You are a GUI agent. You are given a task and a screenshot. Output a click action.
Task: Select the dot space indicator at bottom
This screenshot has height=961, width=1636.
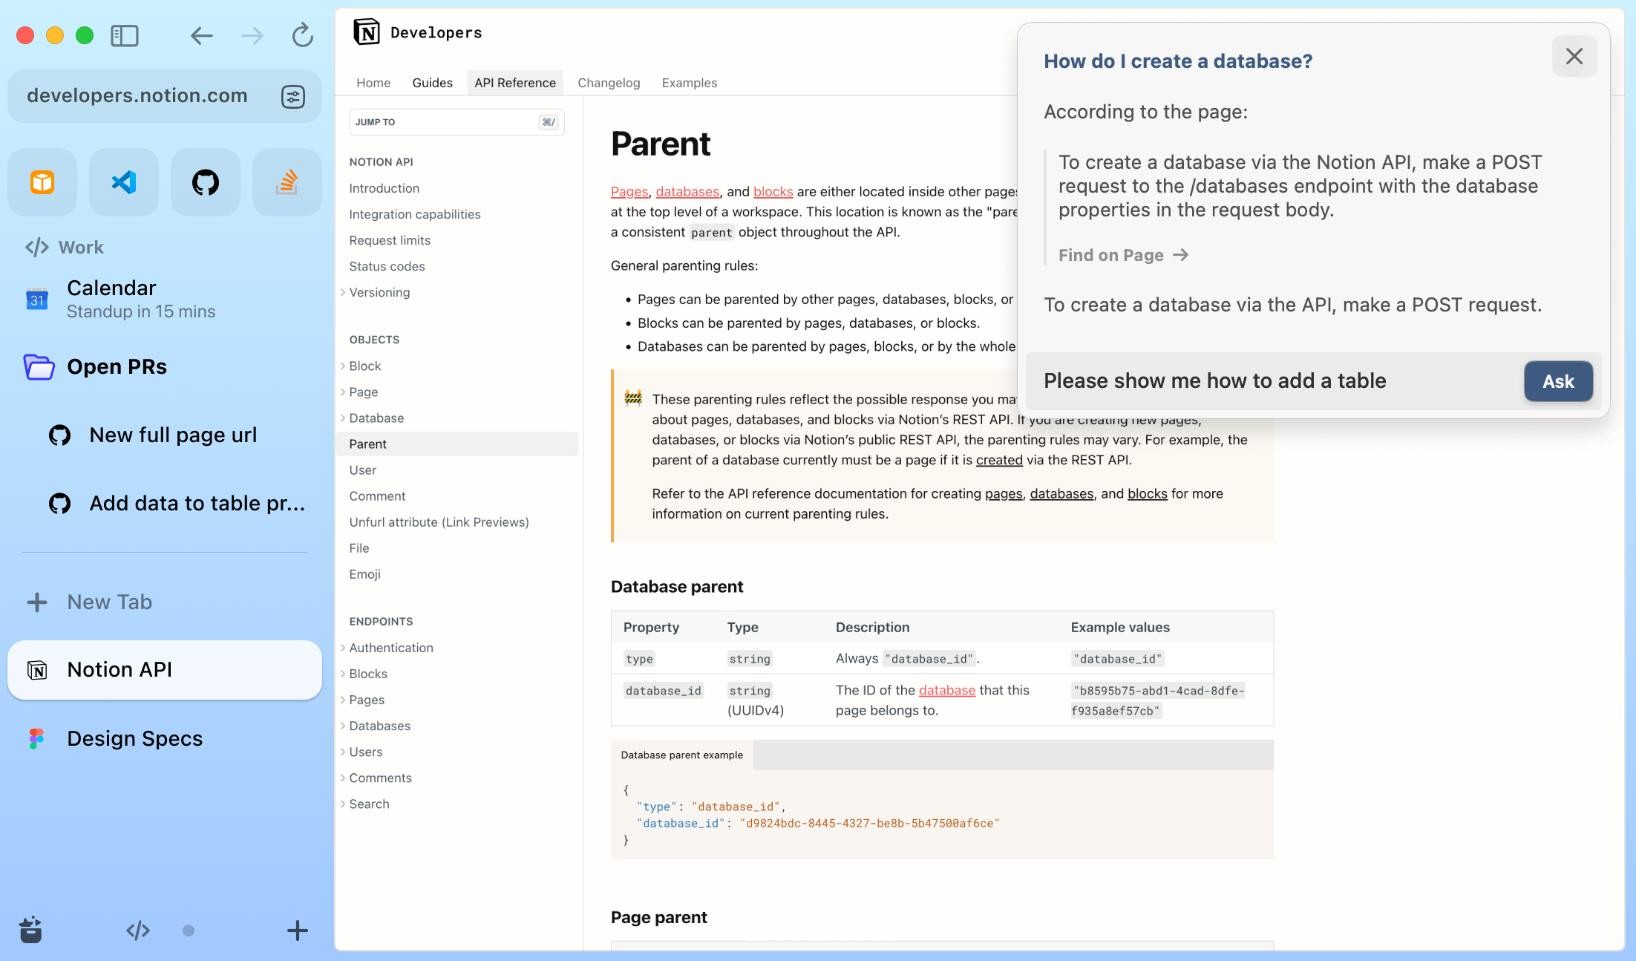click(x=188, y=930)
